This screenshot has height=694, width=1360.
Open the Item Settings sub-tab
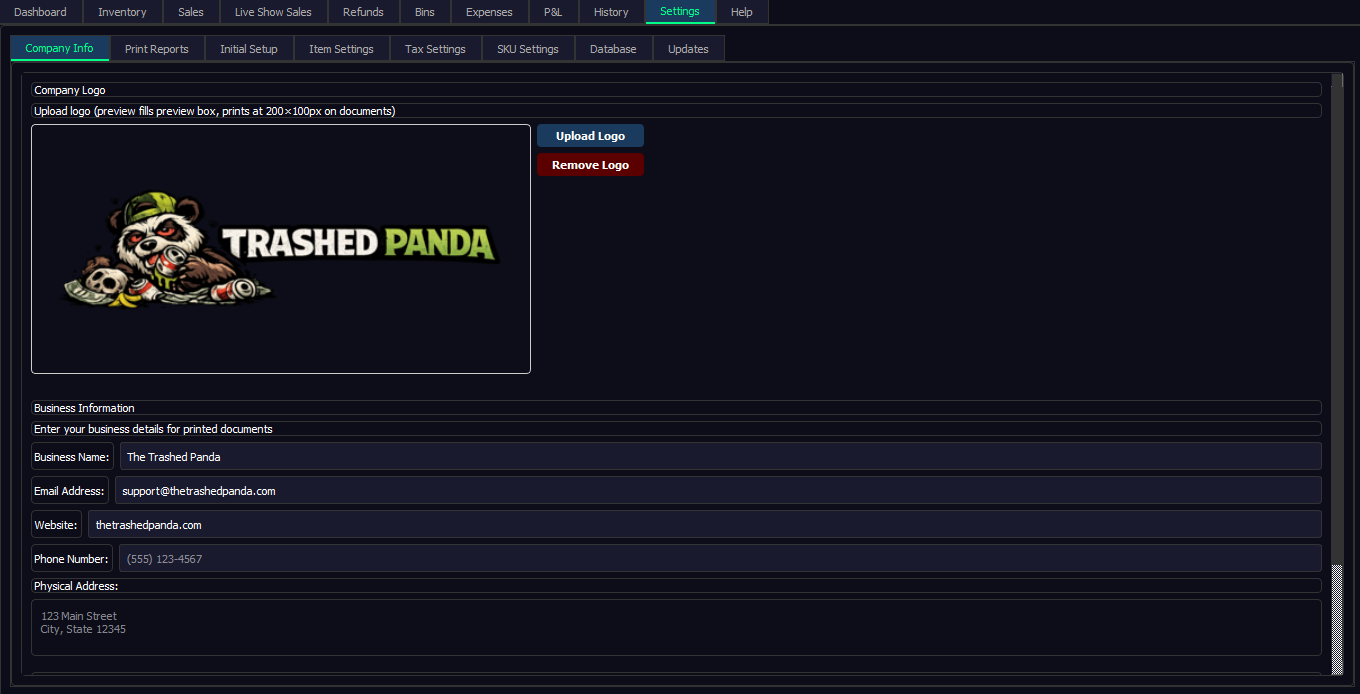341,49
